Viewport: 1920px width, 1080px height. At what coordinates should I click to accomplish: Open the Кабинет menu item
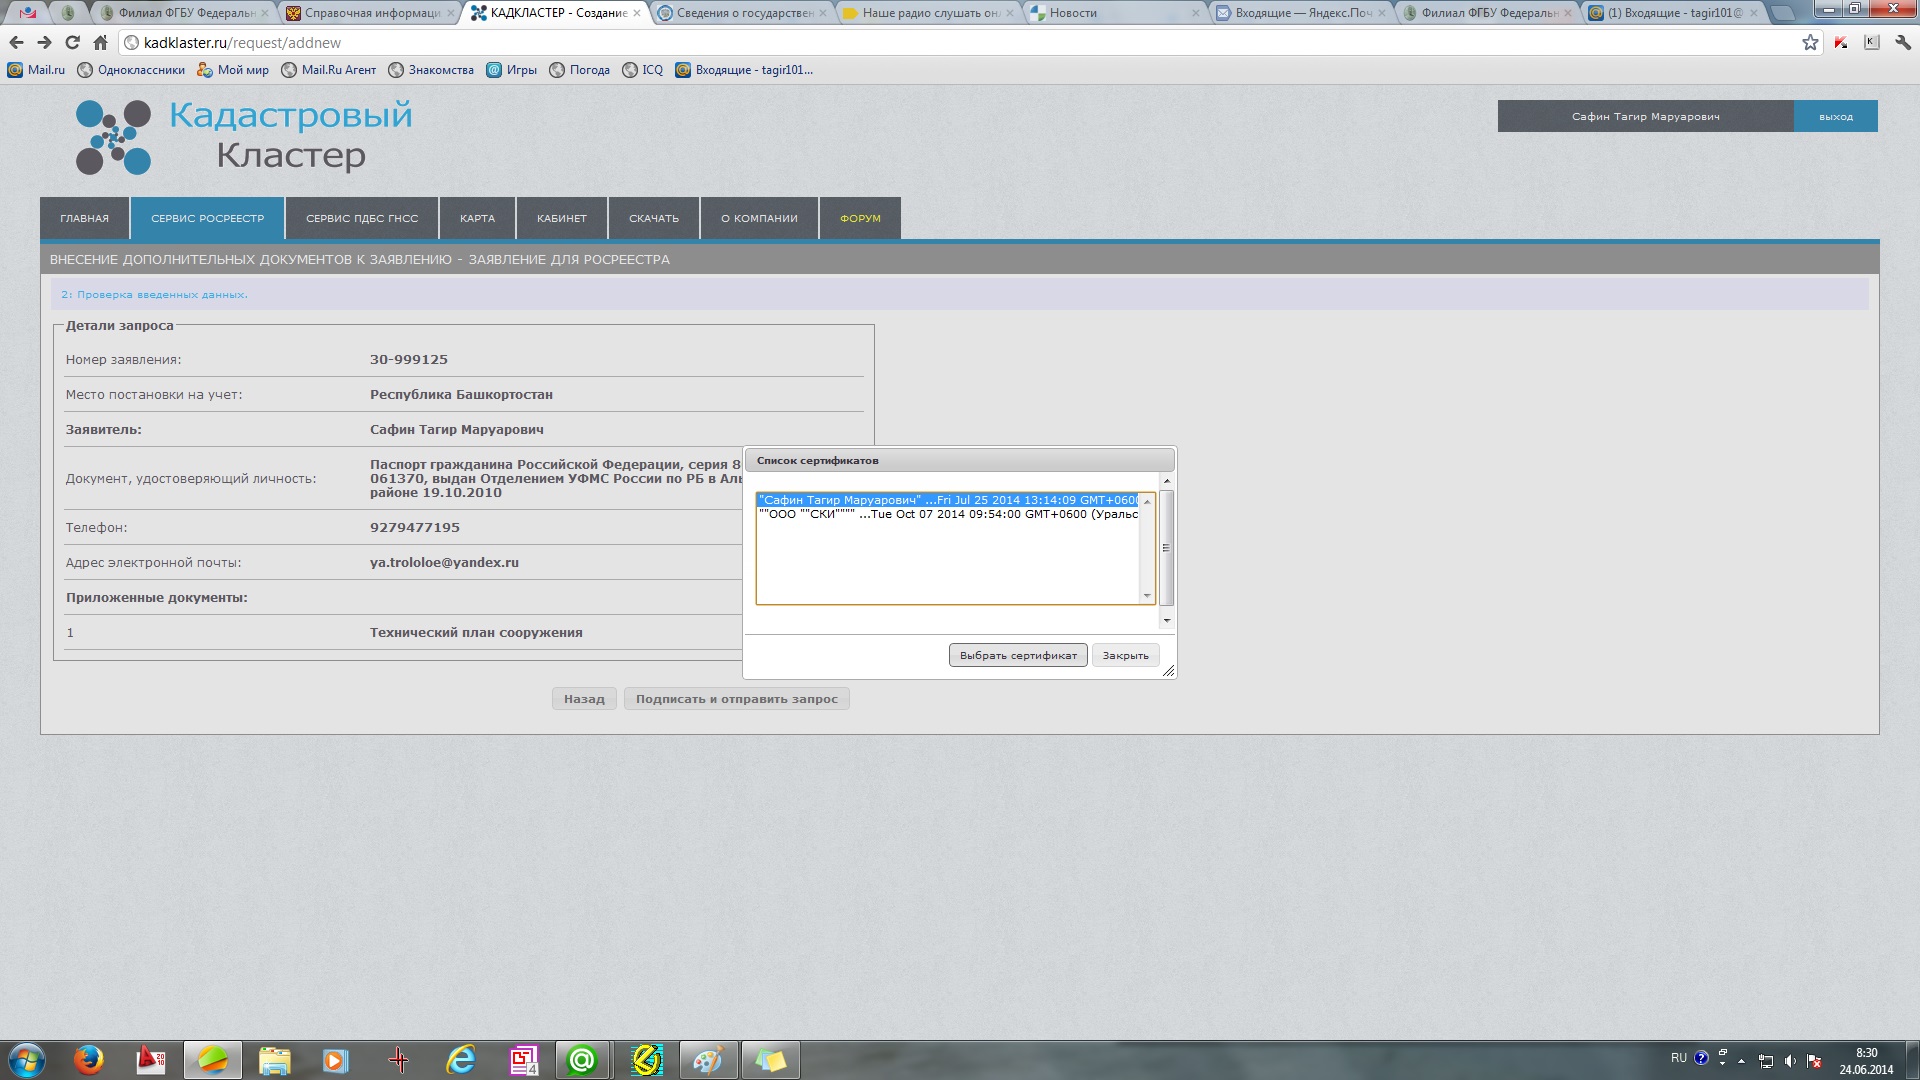pos(561,218)
